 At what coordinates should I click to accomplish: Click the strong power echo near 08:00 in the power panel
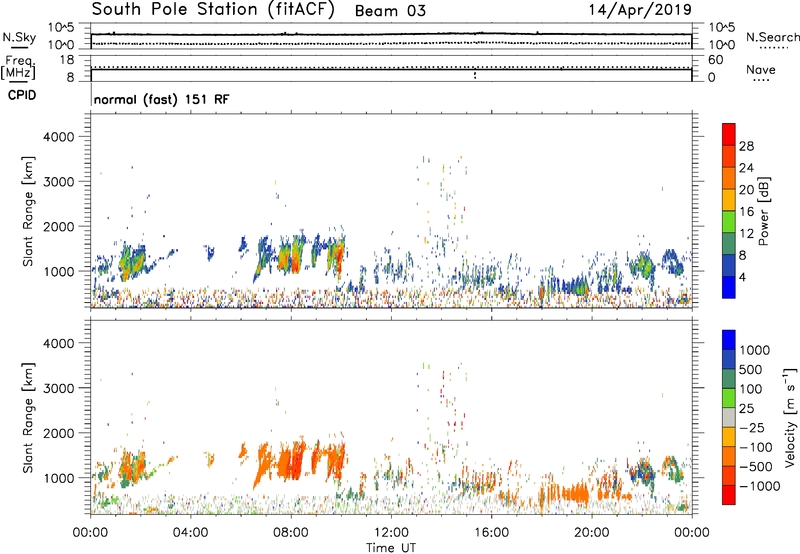point(291,257)
